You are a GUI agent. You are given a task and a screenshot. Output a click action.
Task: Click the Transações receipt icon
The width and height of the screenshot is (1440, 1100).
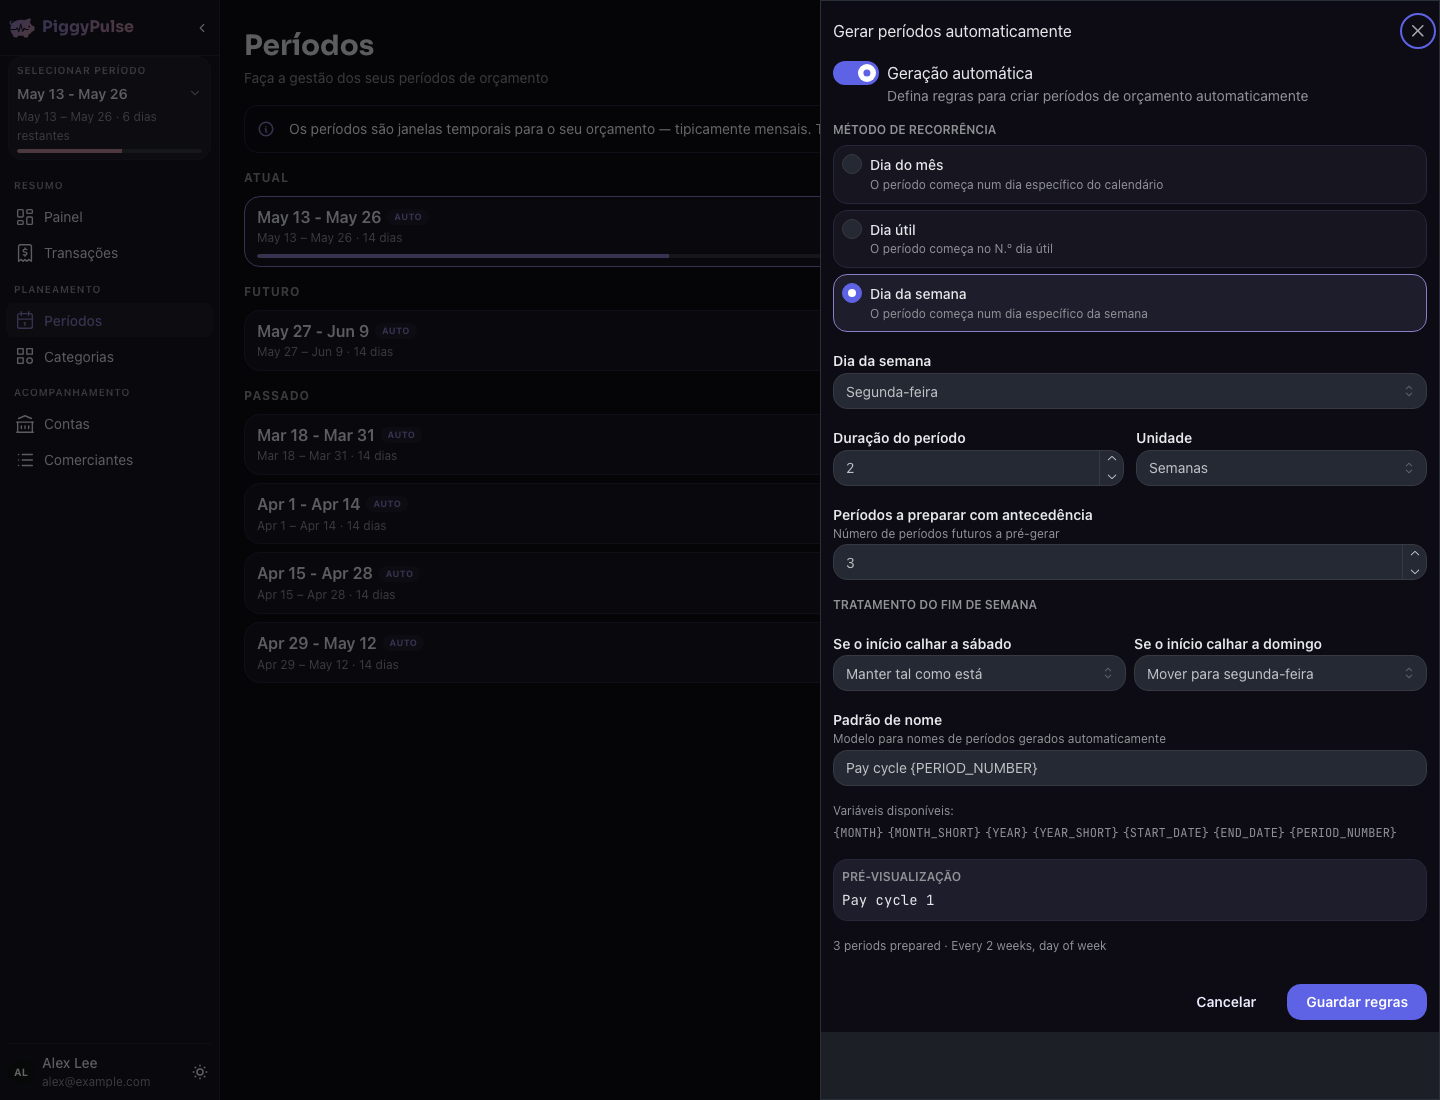(x=25, y=253)
